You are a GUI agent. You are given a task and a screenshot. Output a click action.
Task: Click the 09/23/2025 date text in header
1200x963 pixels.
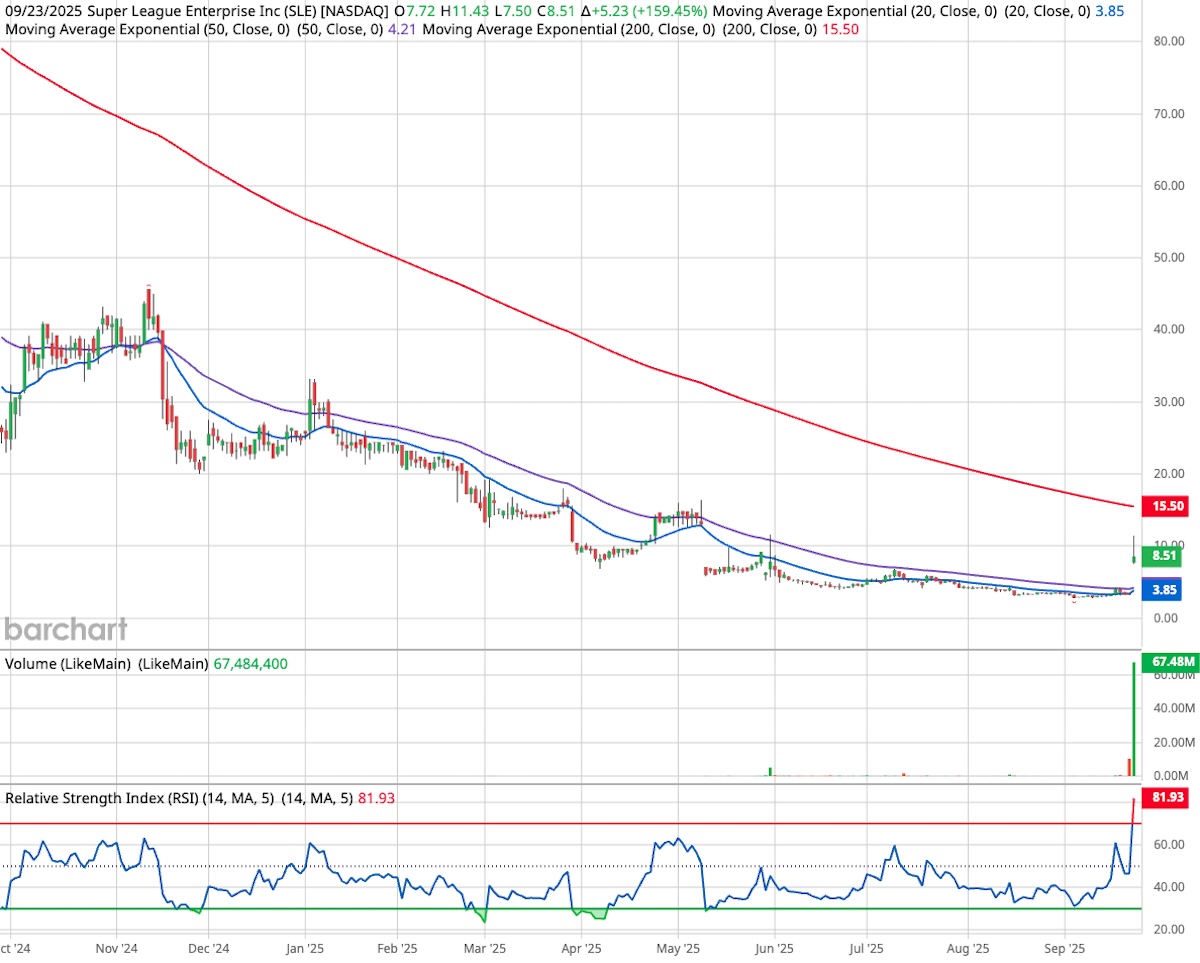click(x=45, y=11)
